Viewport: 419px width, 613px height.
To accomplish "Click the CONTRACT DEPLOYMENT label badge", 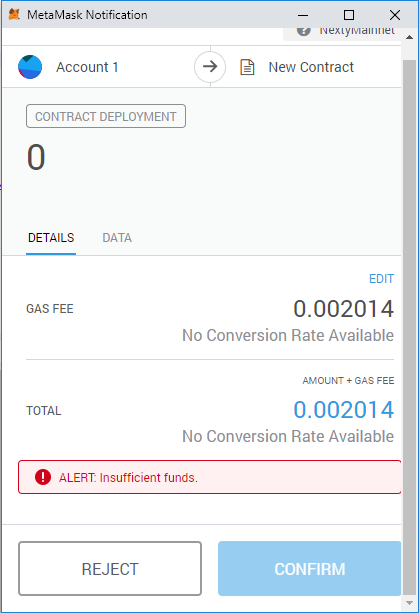I will [106, 116].
